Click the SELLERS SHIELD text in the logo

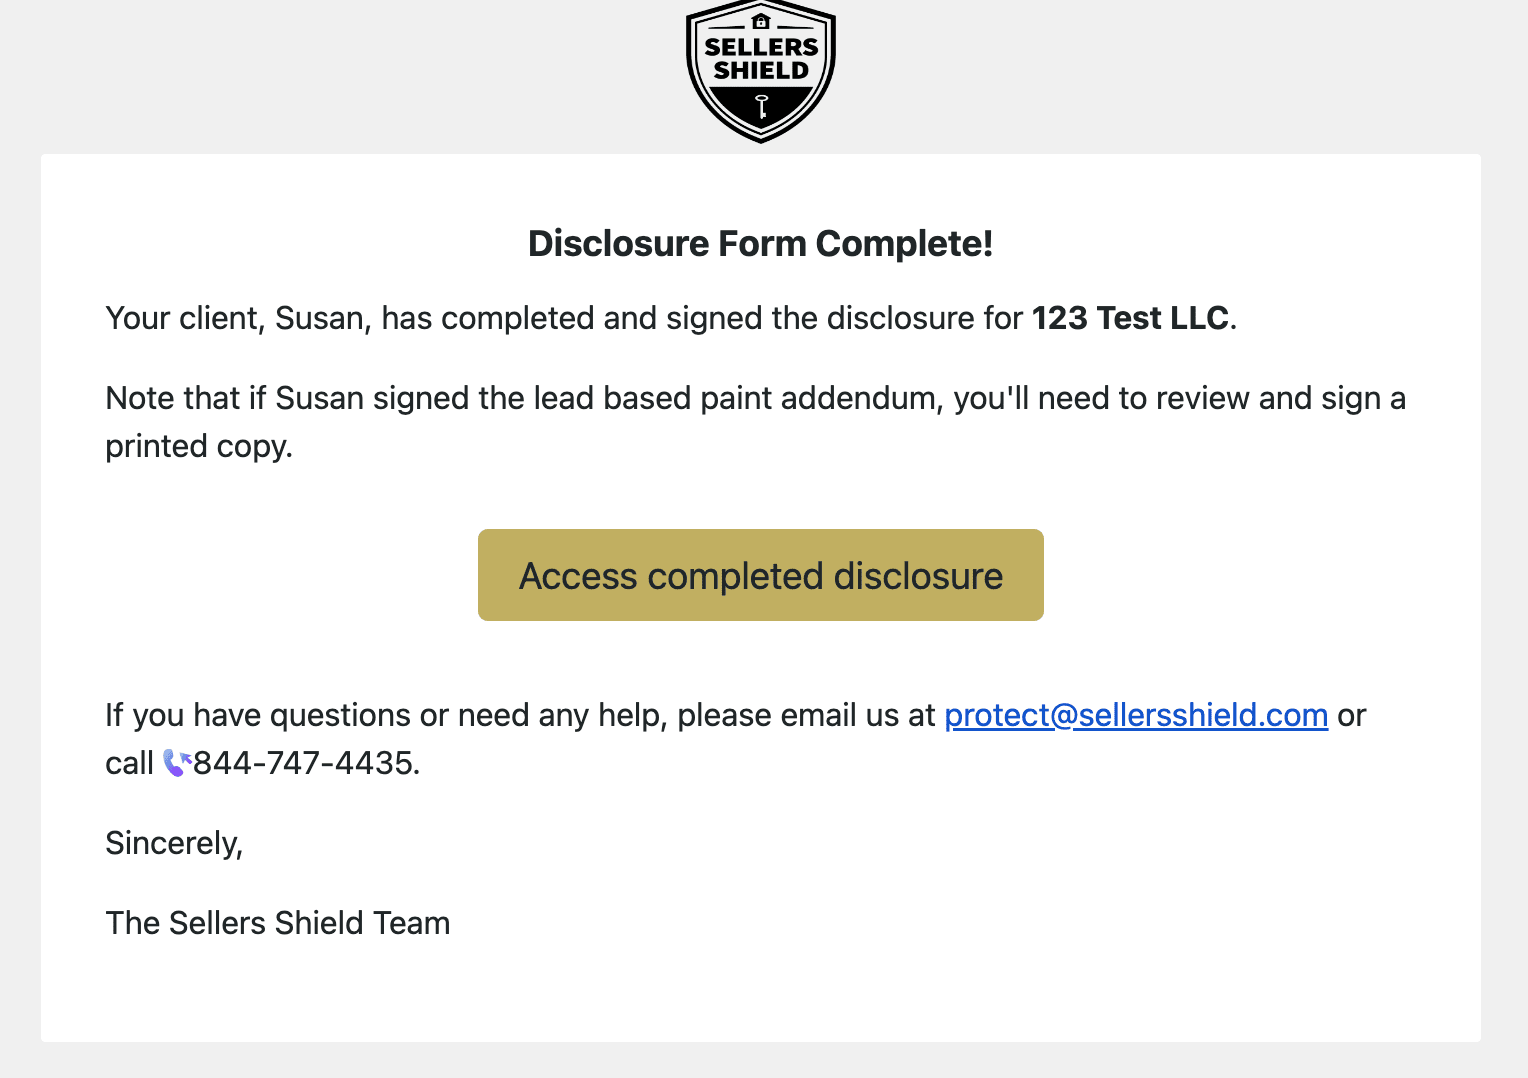(761, 59)
